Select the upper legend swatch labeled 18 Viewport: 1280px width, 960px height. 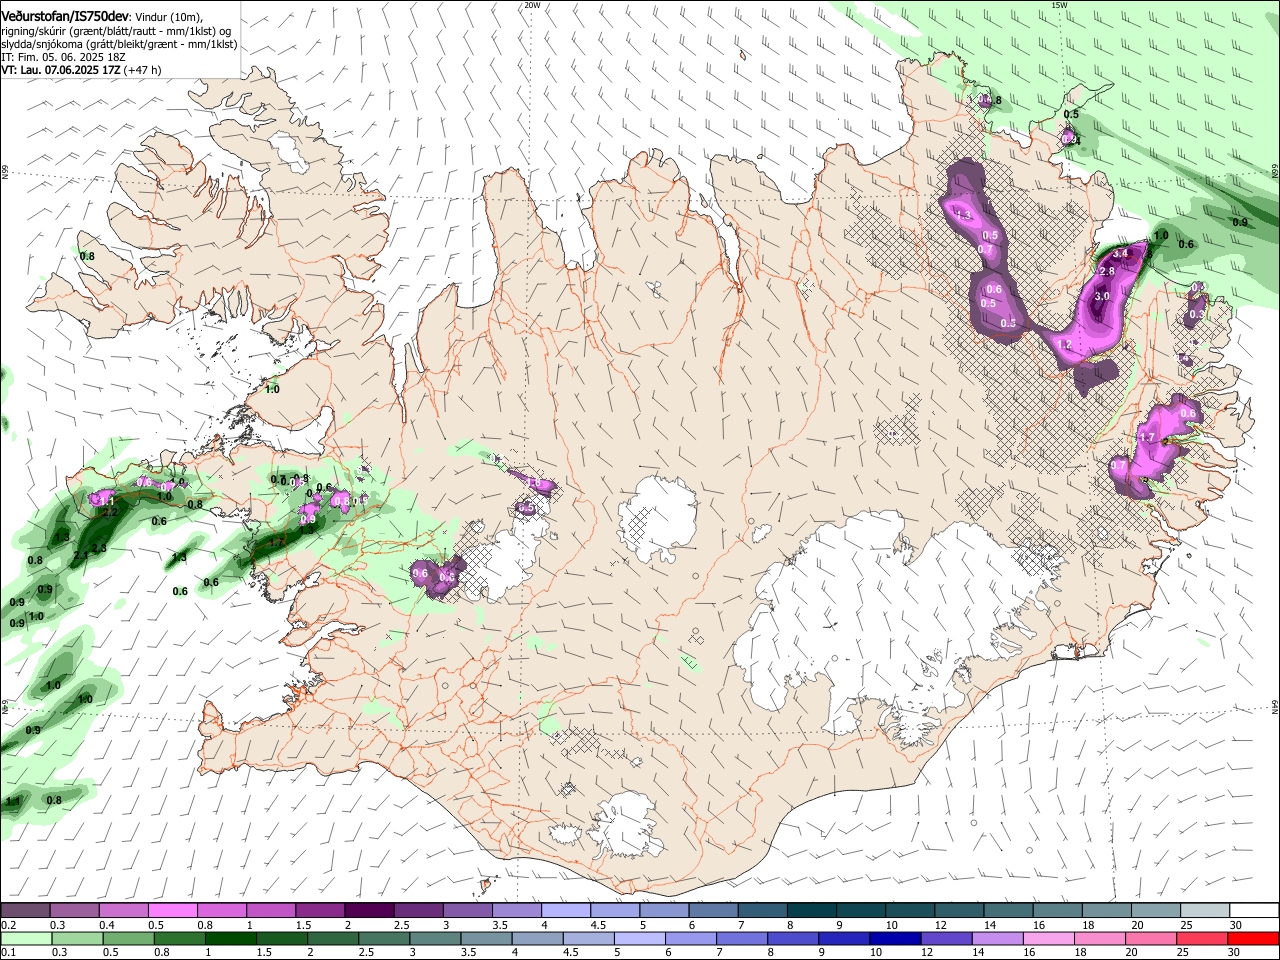click(x=1105, y=911)
